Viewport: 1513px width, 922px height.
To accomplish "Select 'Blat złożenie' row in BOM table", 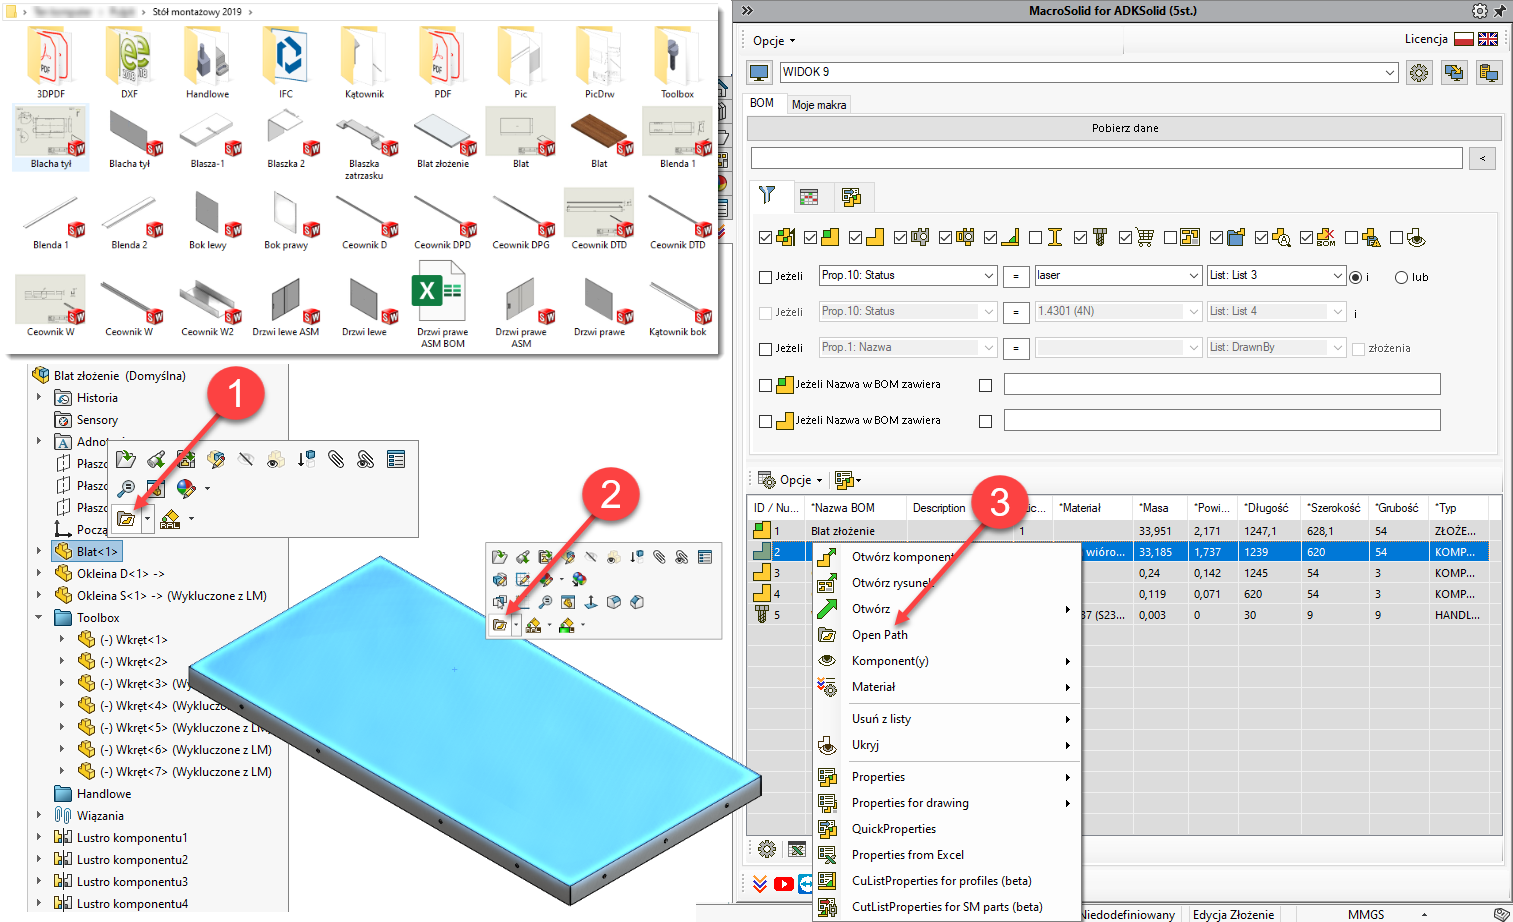I will (x=1118, y=531).
